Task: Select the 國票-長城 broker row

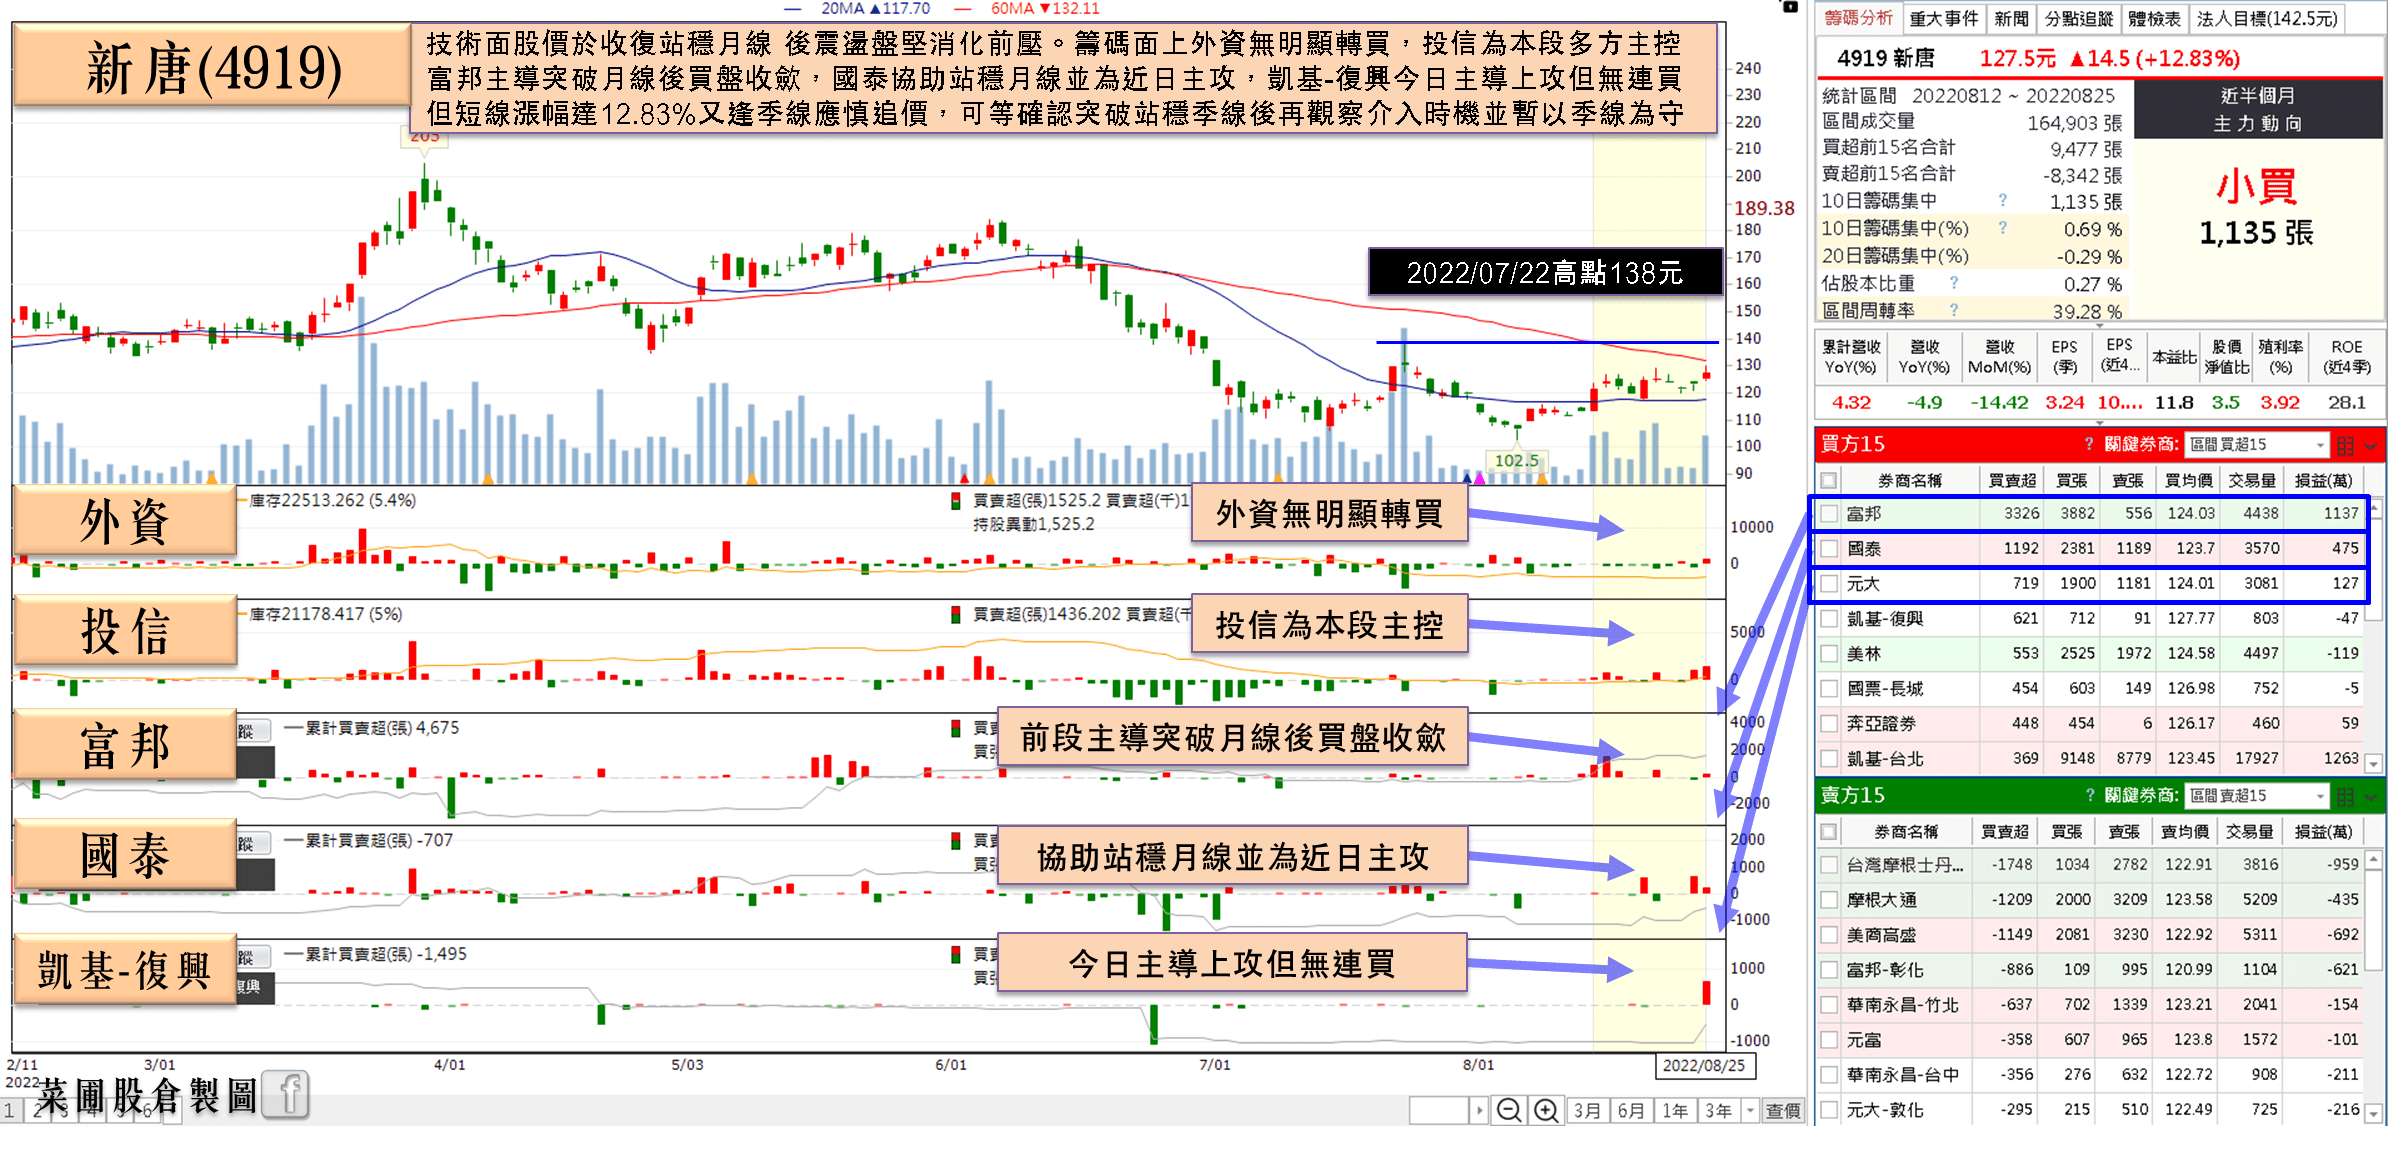Action: click(2090, 688)
